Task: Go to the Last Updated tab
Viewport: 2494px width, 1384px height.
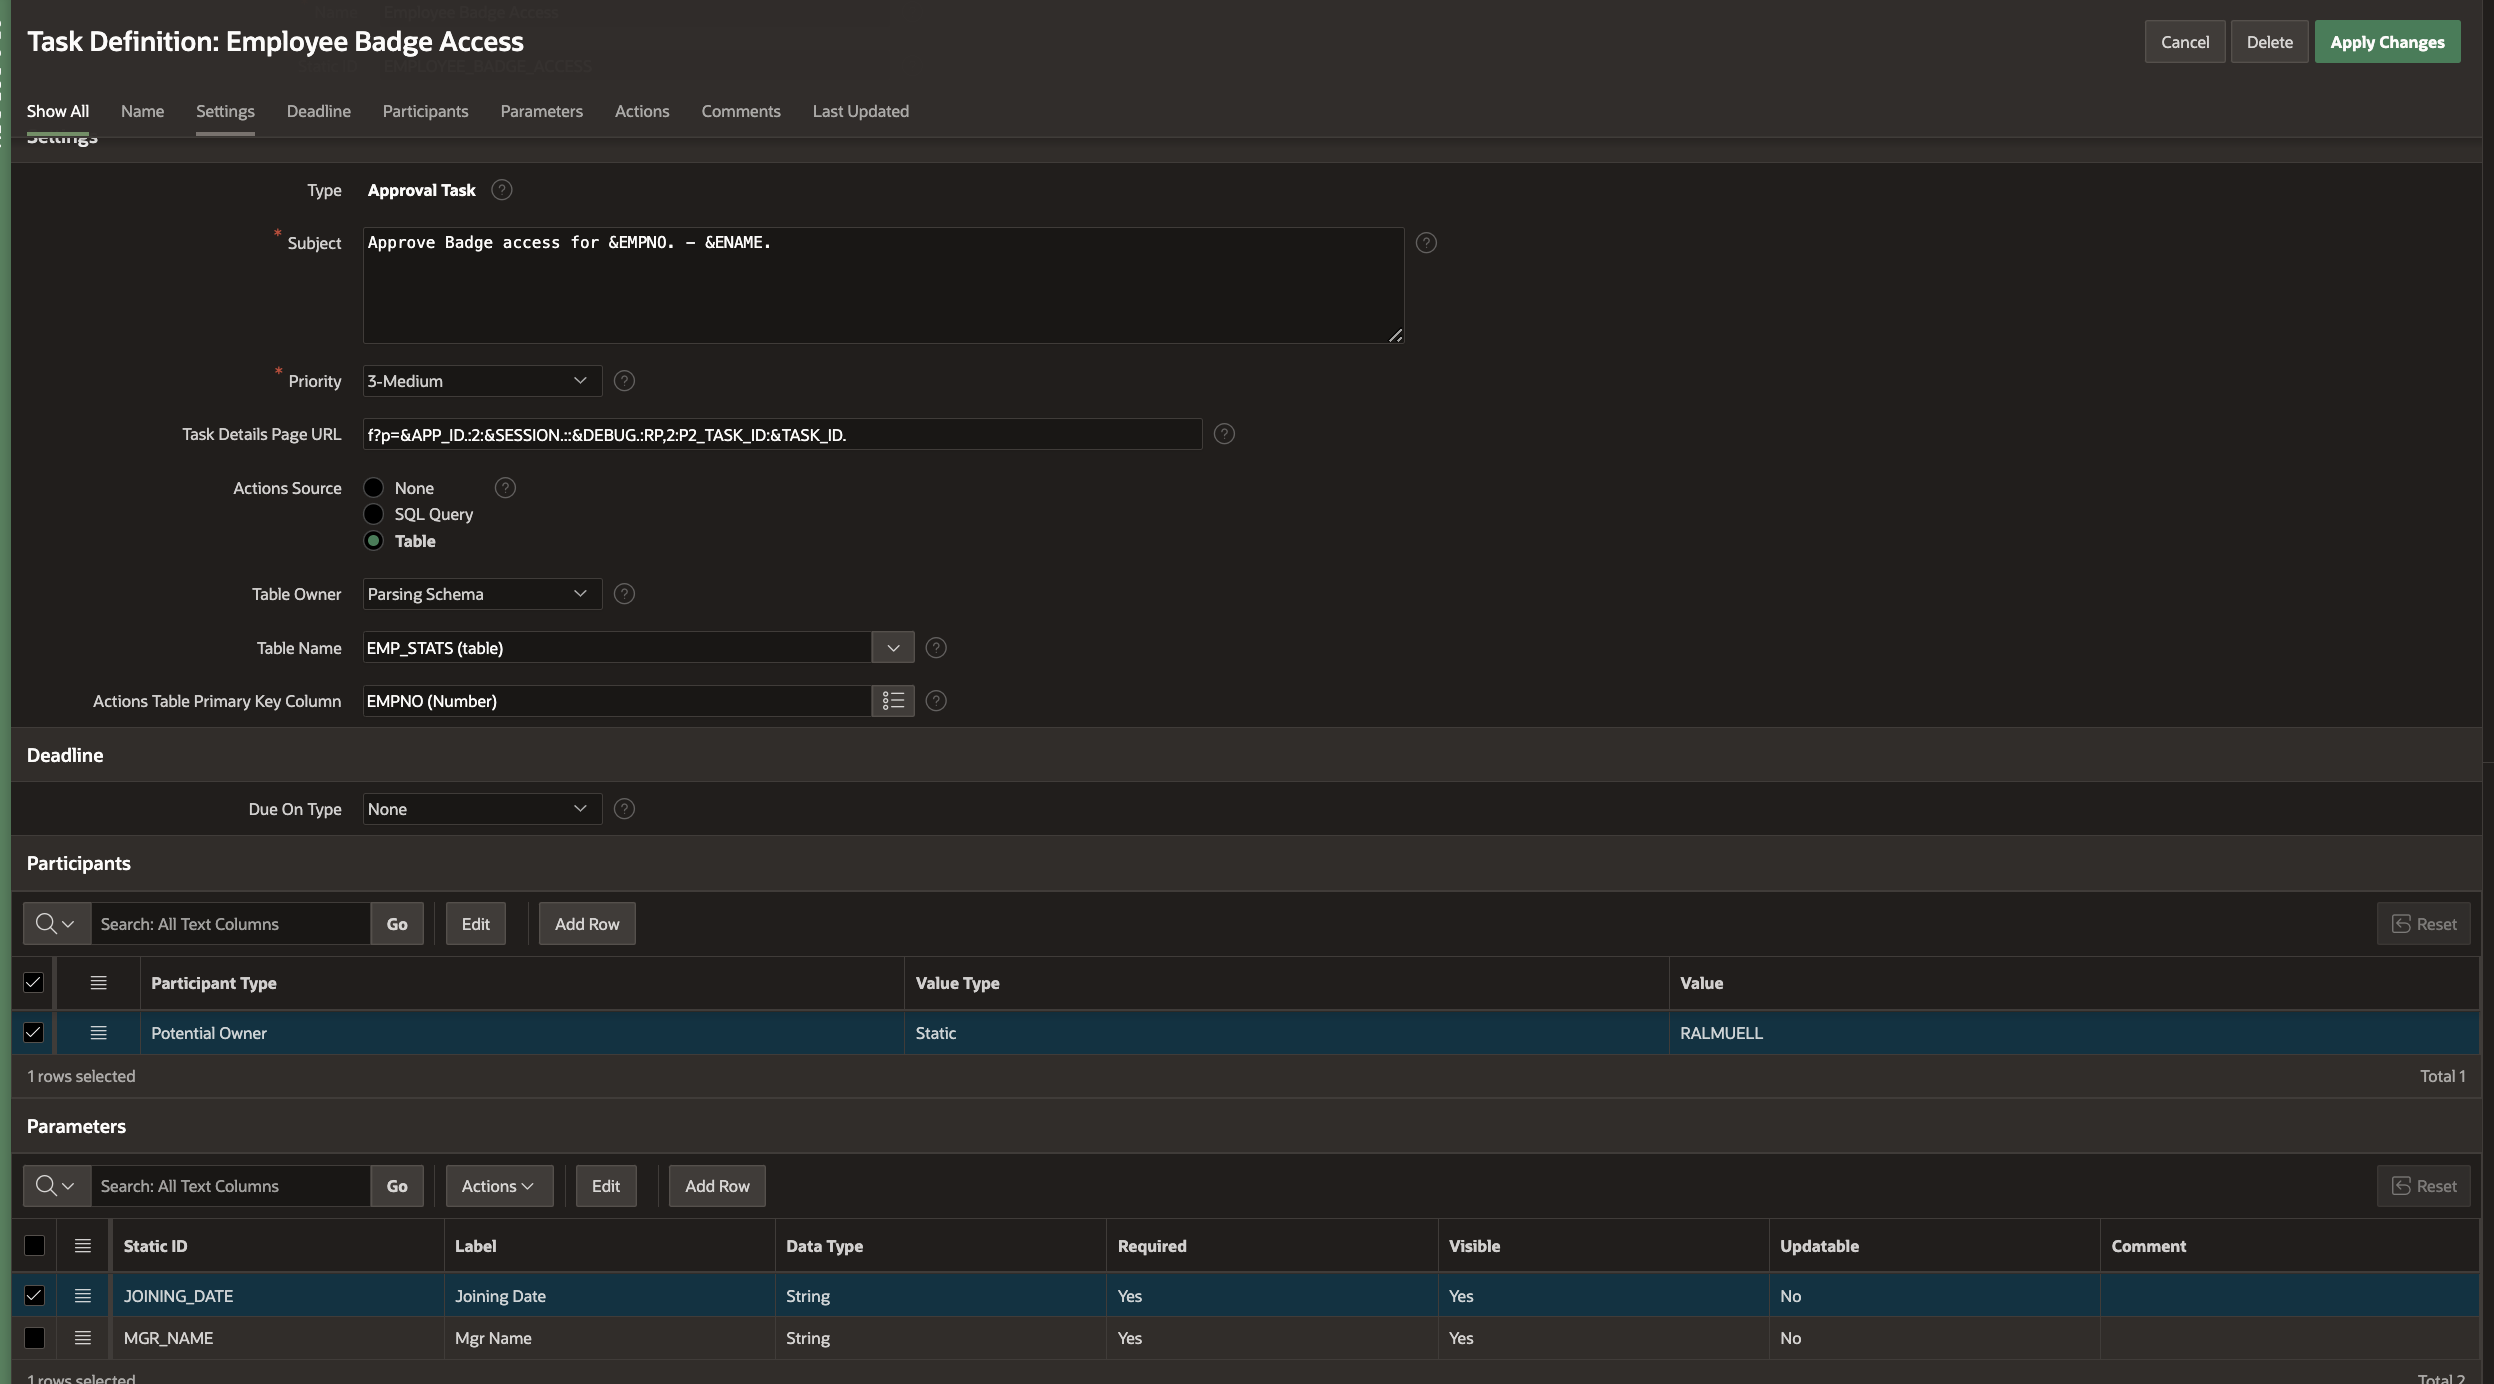Action: [860, 111]
